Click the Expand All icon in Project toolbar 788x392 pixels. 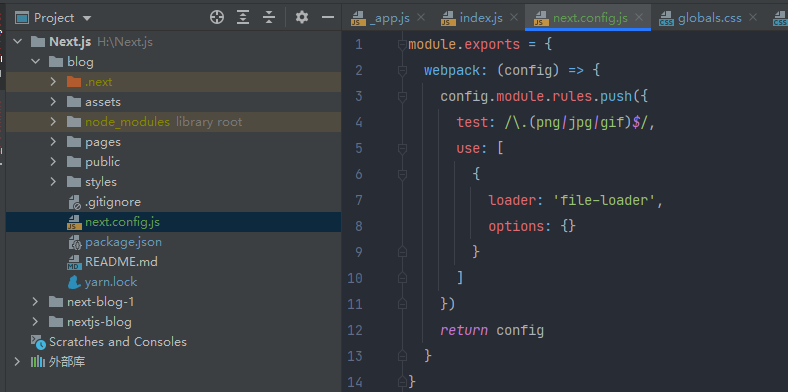[x=243, y=18]
